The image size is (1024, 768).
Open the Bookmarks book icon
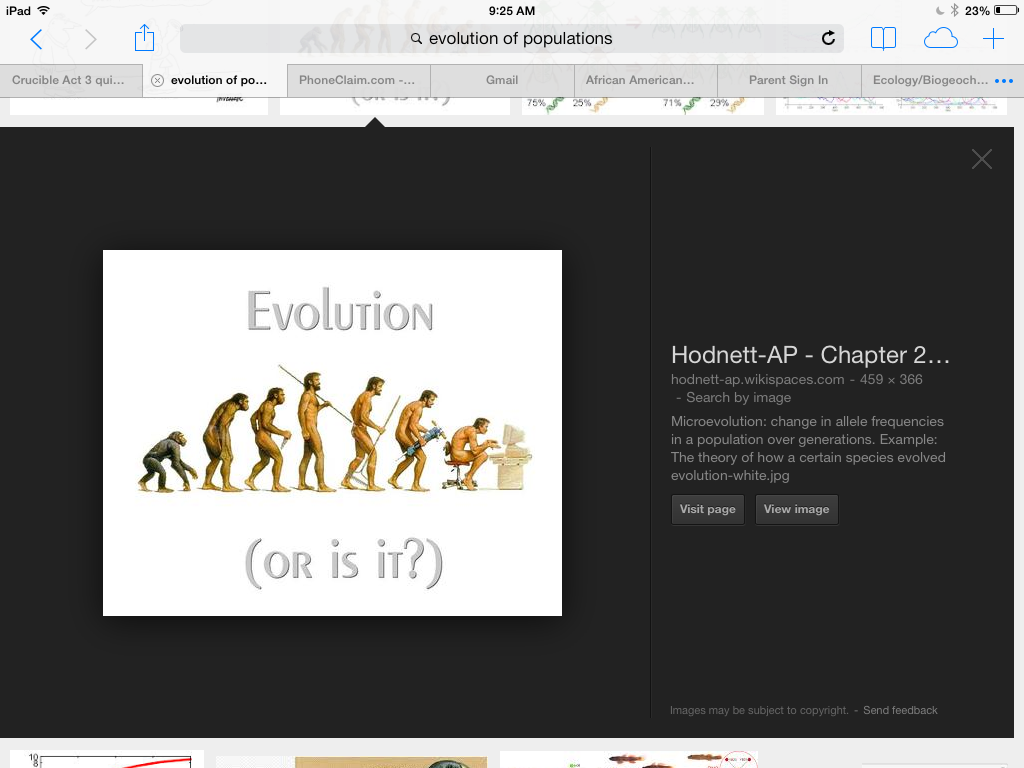point(883,39)
